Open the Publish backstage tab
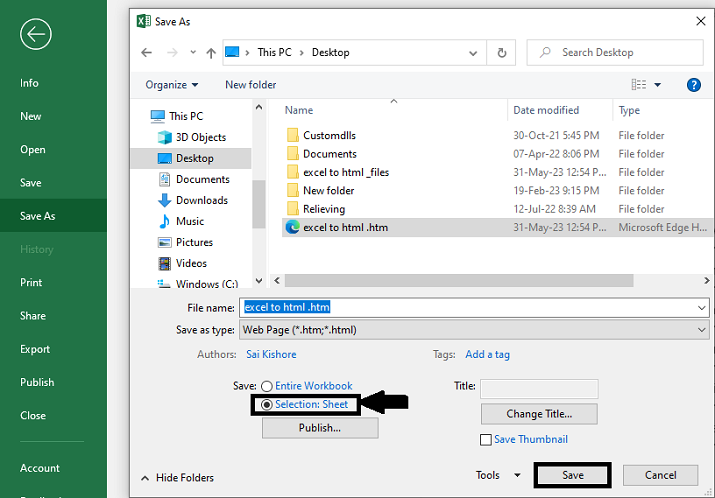The image size is (715, 498). point(37,383)
